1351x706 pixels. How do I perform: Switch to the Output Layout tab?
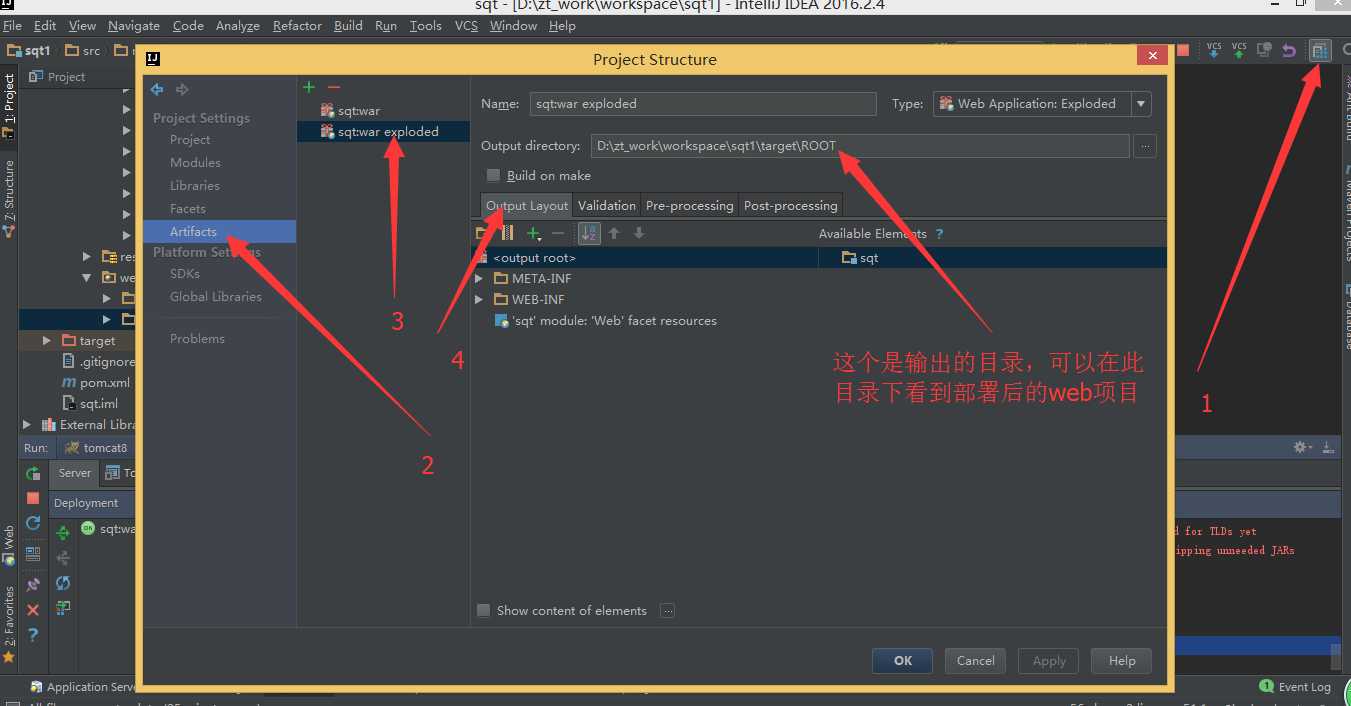click(527, 205)
